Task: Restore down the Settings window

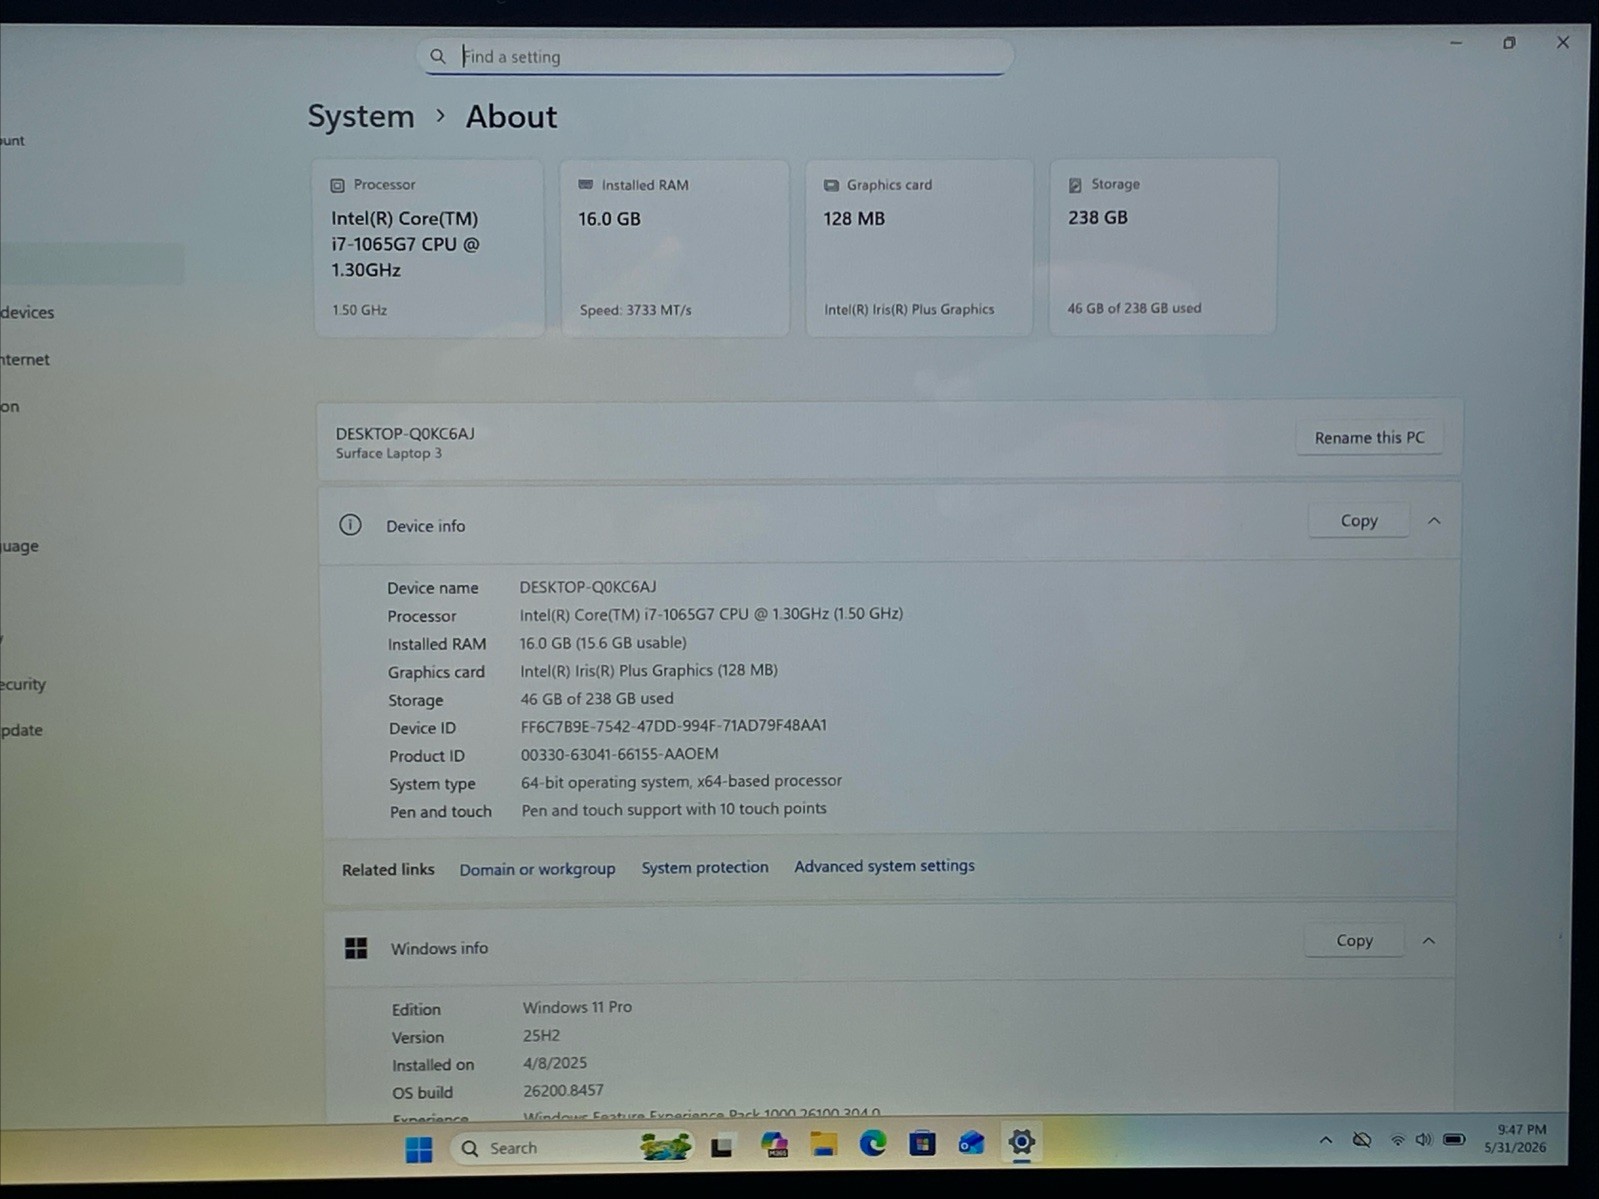Action: click(1509, 43)
